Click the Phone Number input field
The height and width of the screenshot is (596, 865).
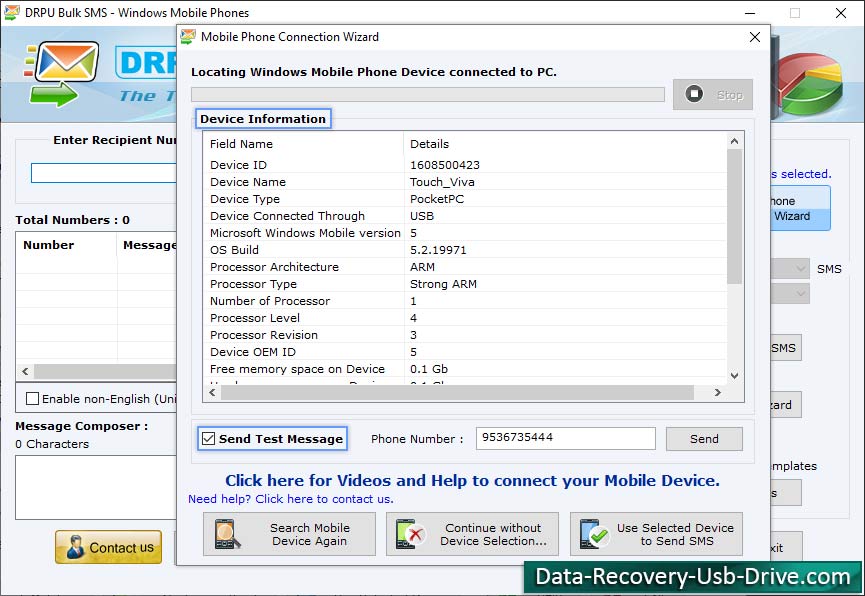click(x=565, y=438)
